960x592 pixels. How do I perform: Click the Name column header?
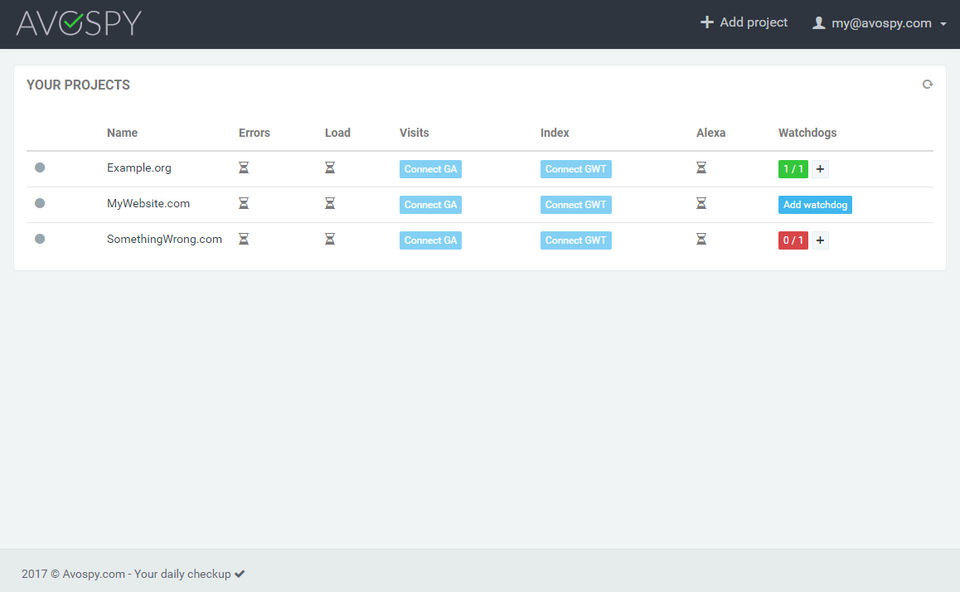[122, 133]
